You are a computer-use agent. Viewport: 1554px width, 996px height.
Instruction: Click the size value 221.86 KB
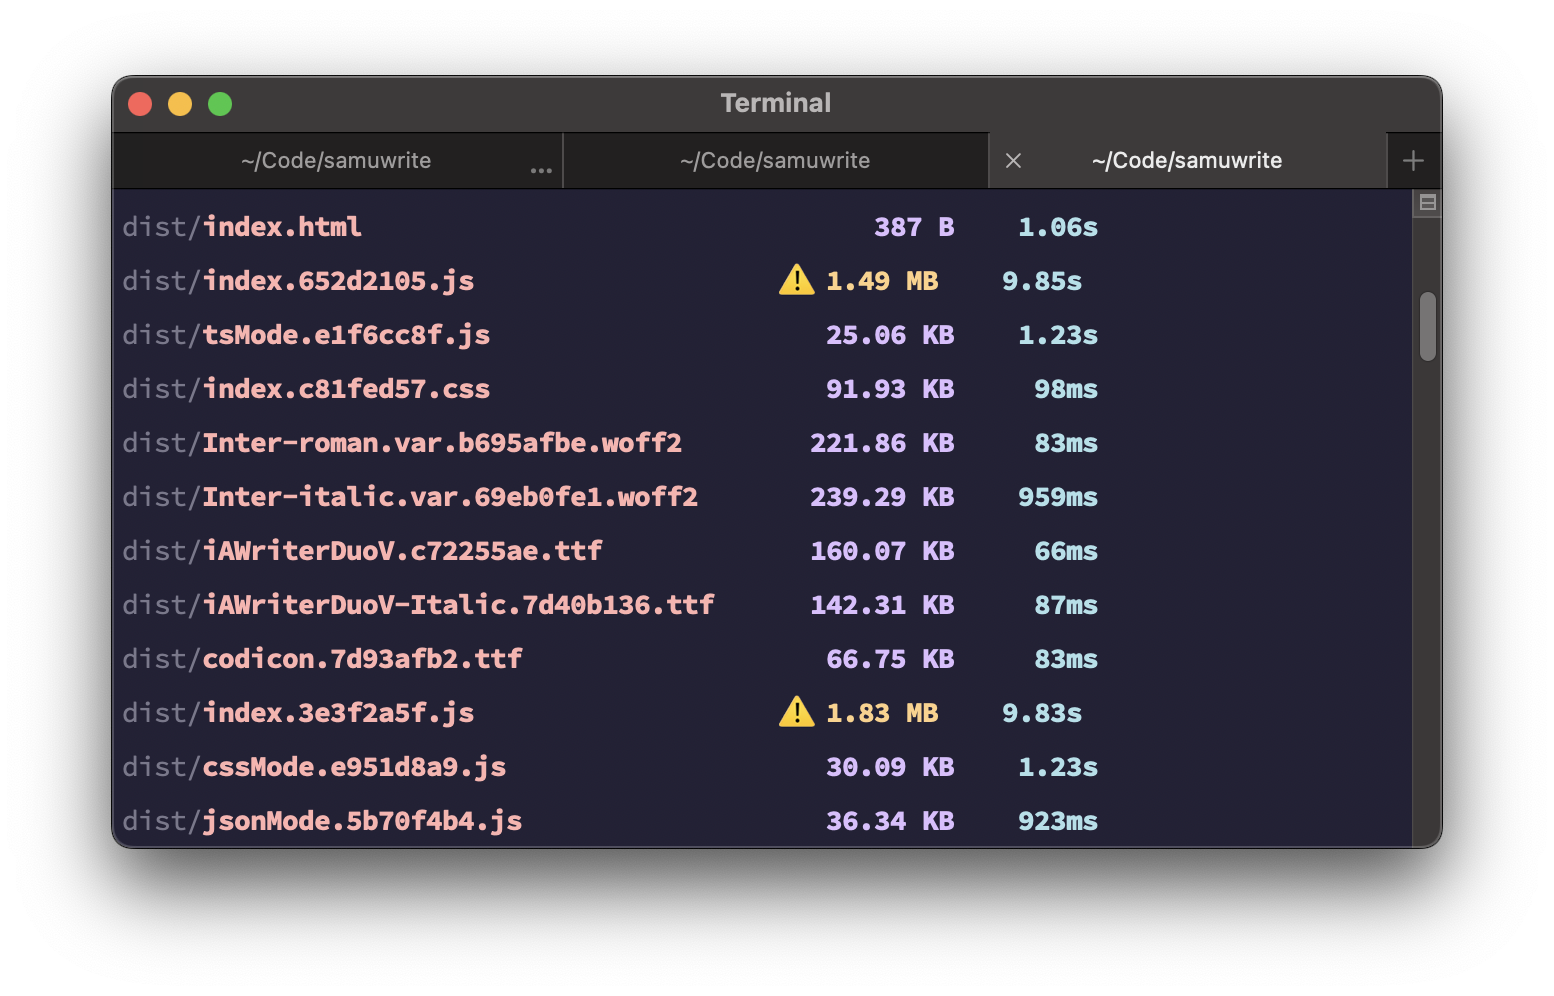point(882,443)
